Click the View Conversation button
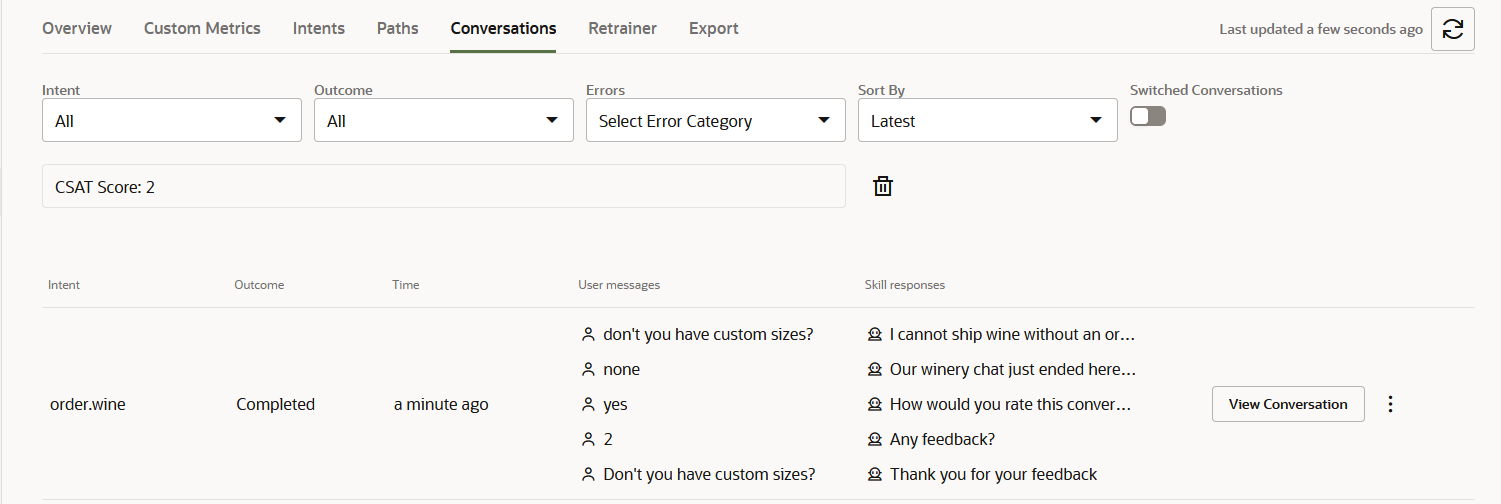Viewport: 1501px width, 504px height. point(1288,404)
